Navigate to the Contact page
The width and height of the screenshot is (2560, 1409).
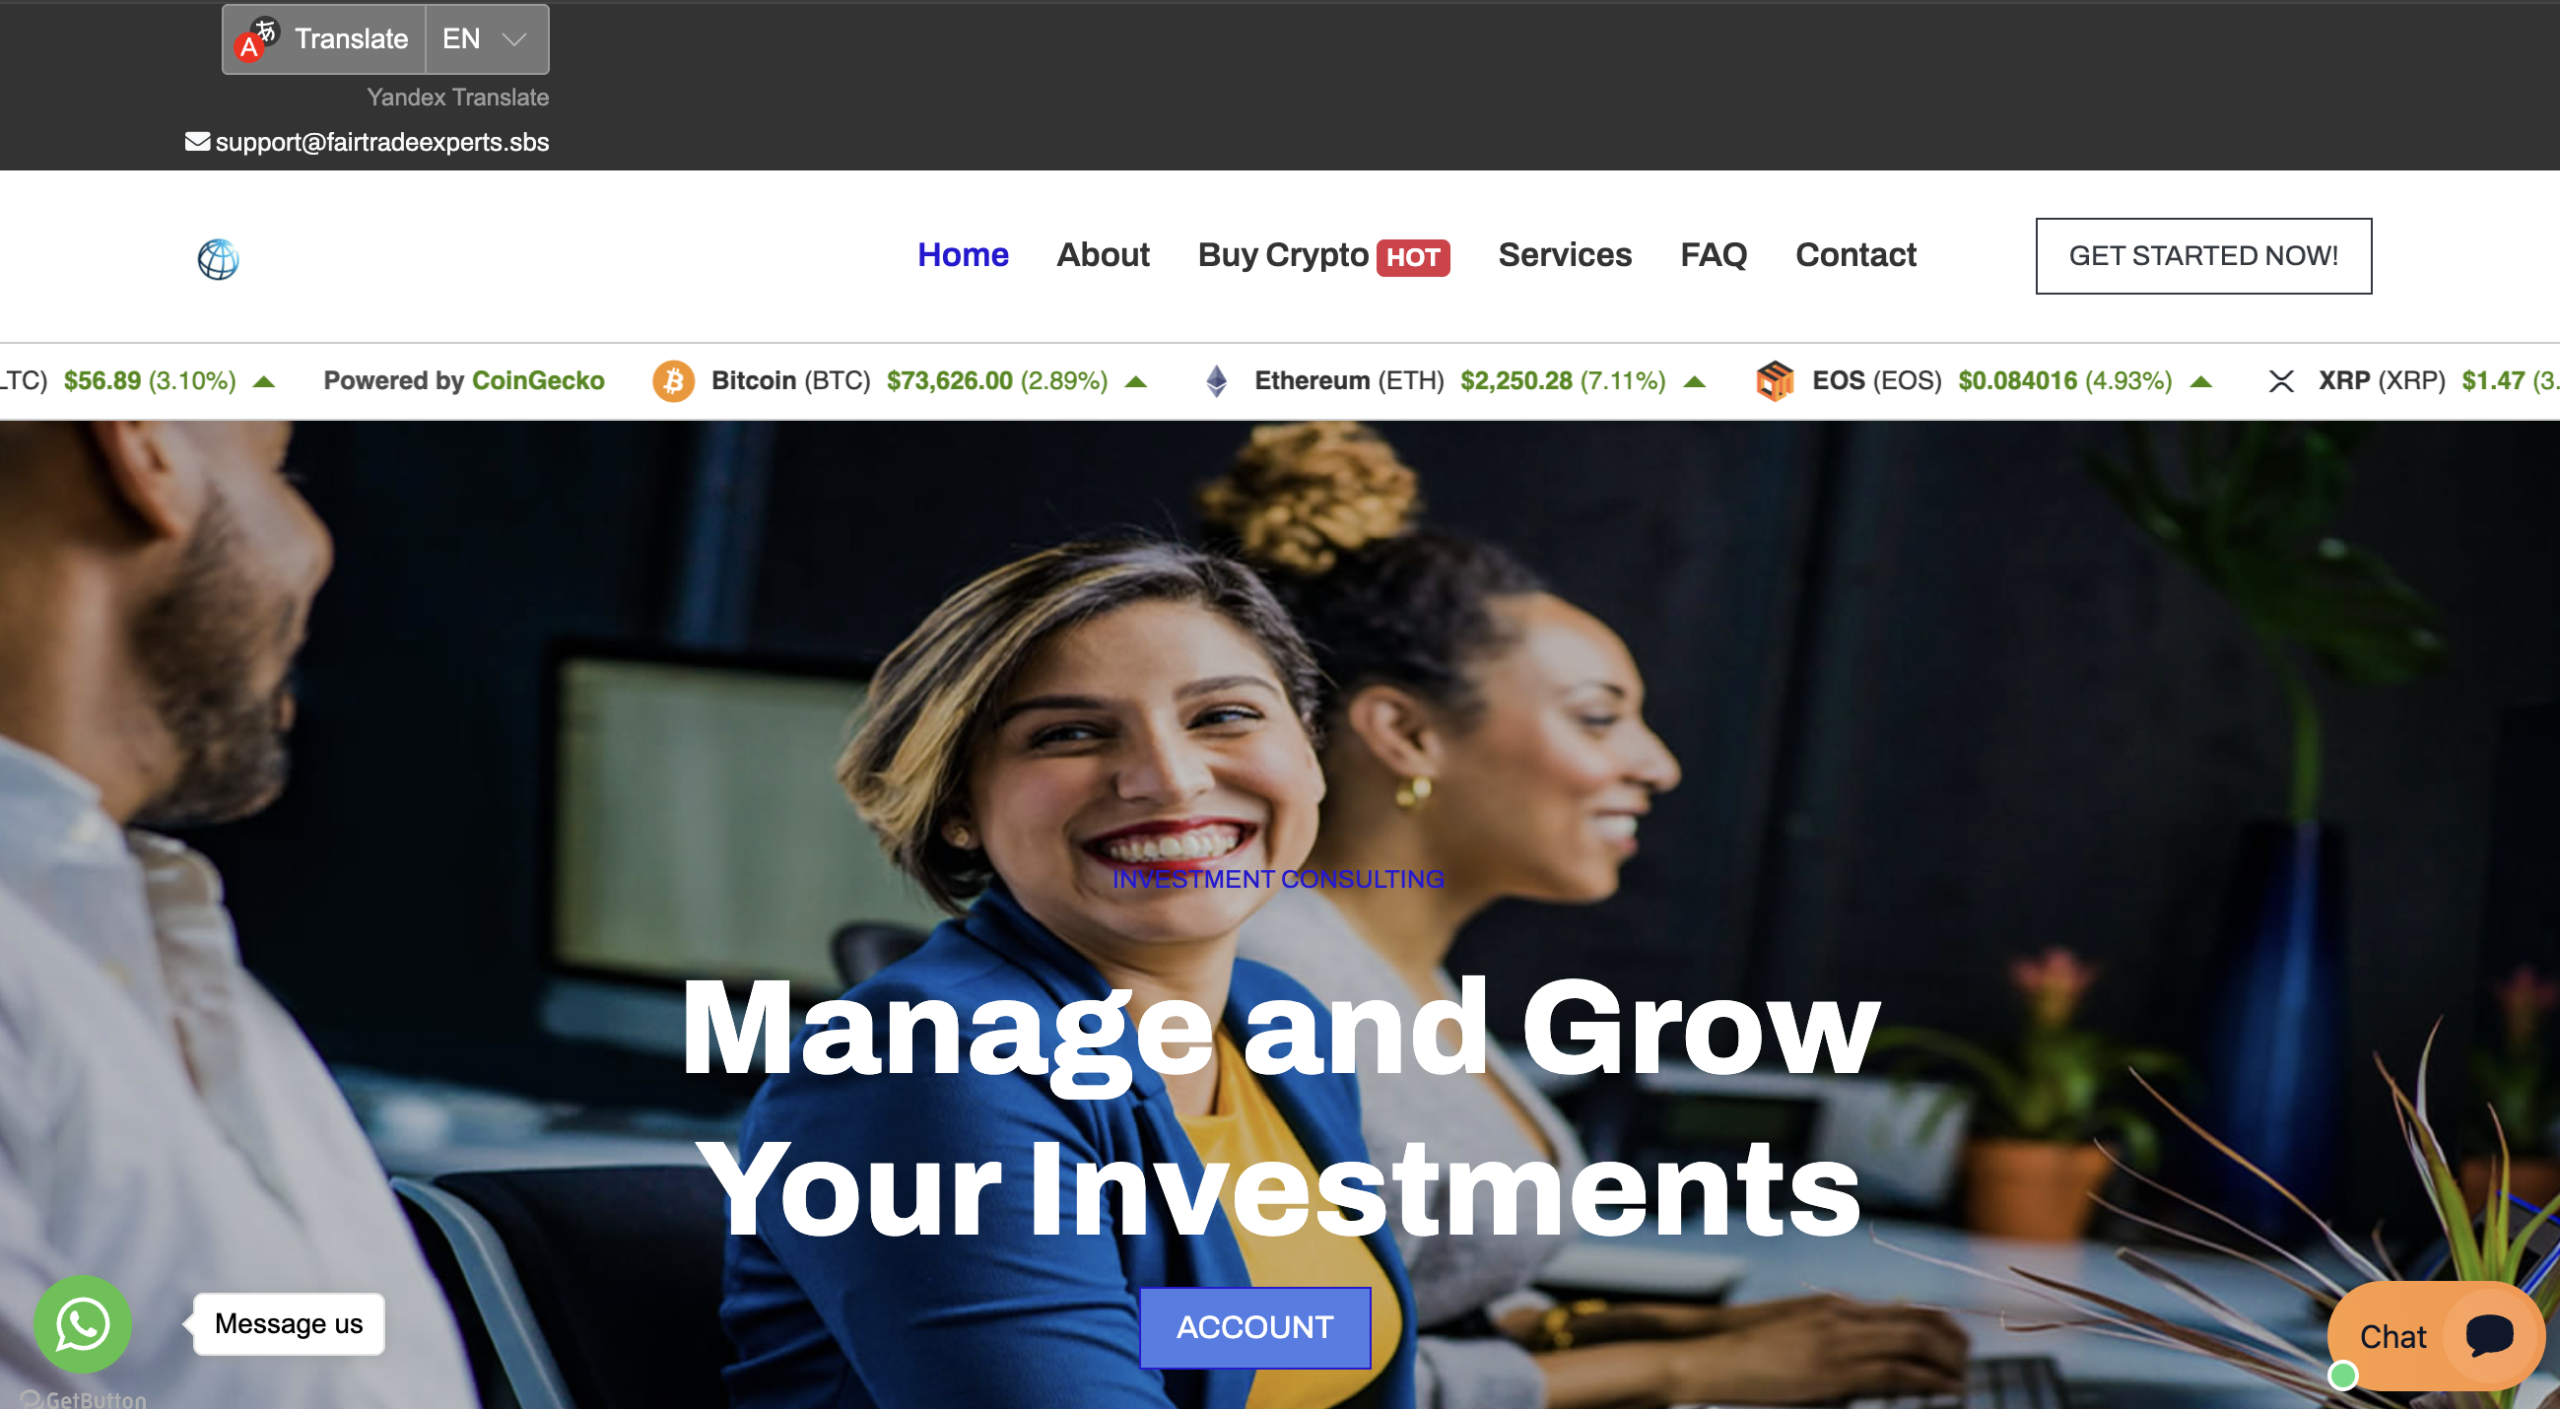1856,255
